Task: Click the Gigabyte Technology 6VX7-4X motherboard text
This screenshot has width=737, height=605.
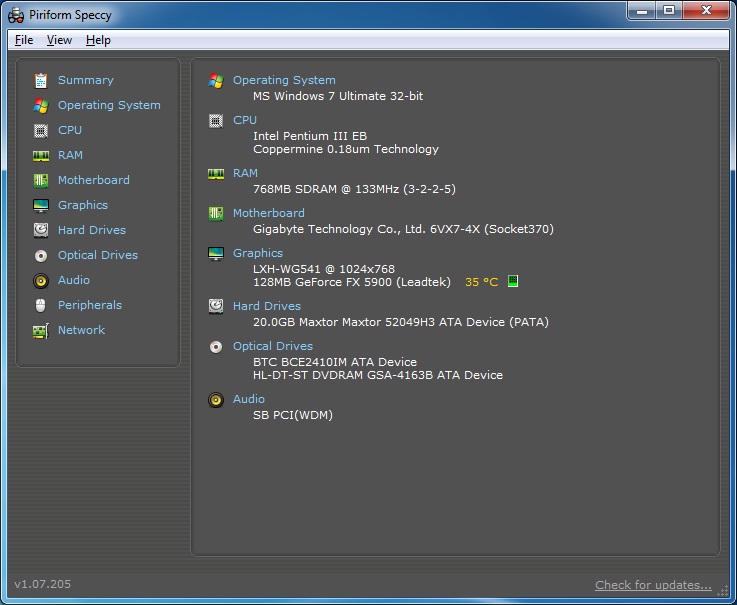Action: tap(403, 229)
